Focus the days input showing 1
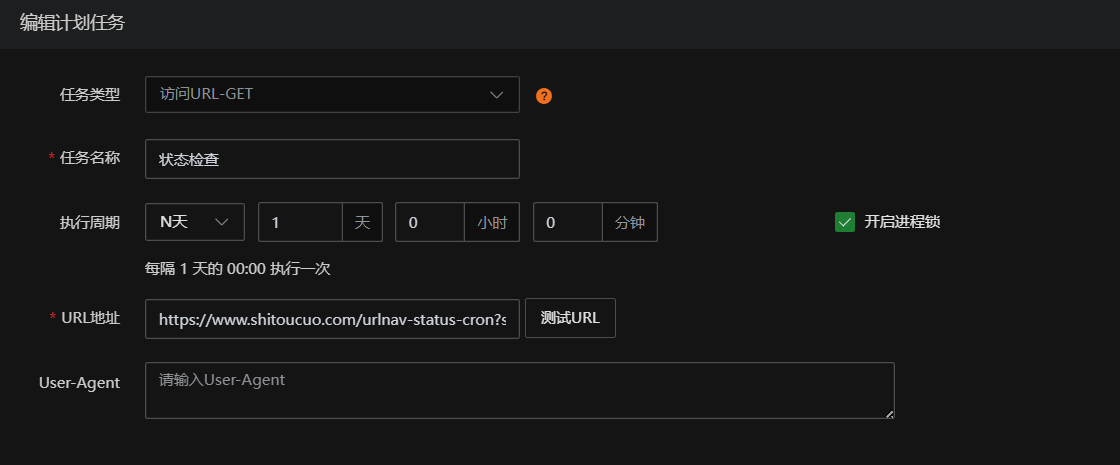 300,222
